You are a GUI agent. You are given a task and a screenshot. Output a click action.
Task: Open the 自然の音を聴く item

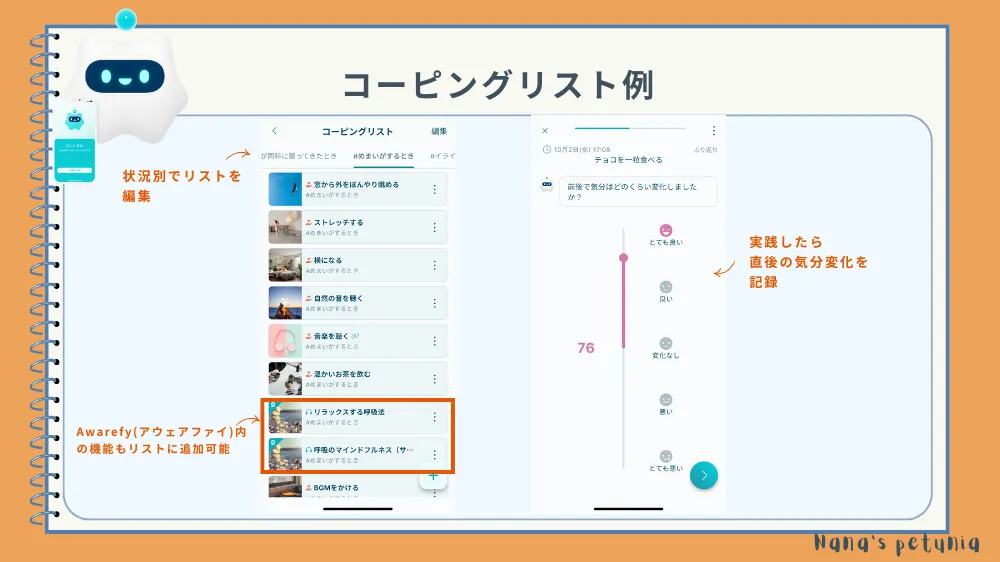point(358,303)
